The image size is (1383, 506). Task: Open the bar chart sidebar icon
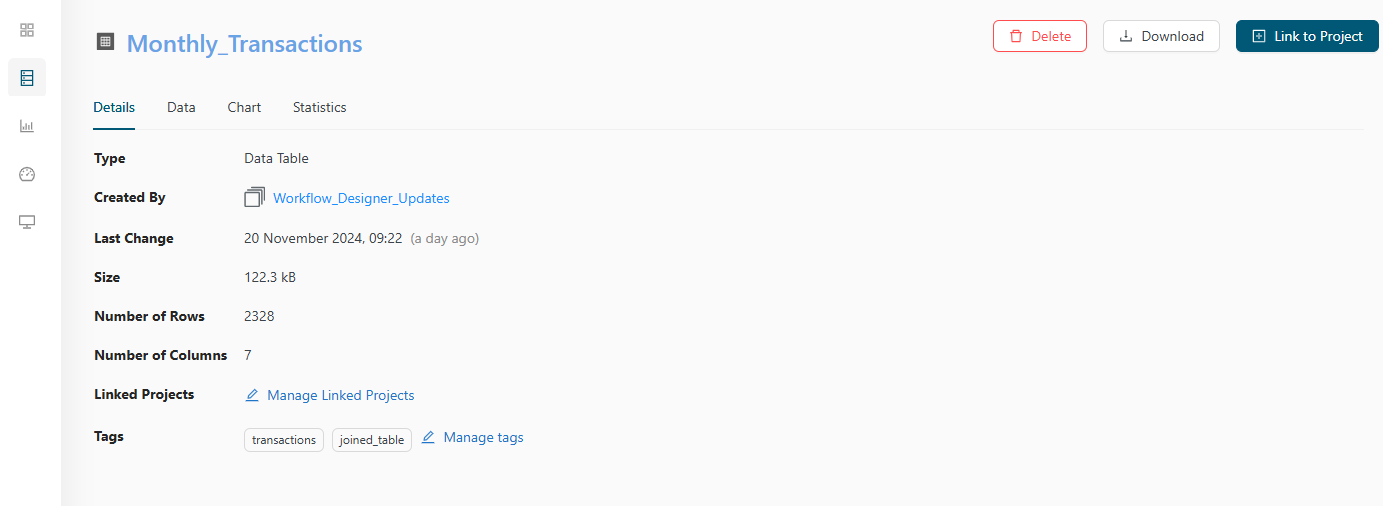point(27,126)
